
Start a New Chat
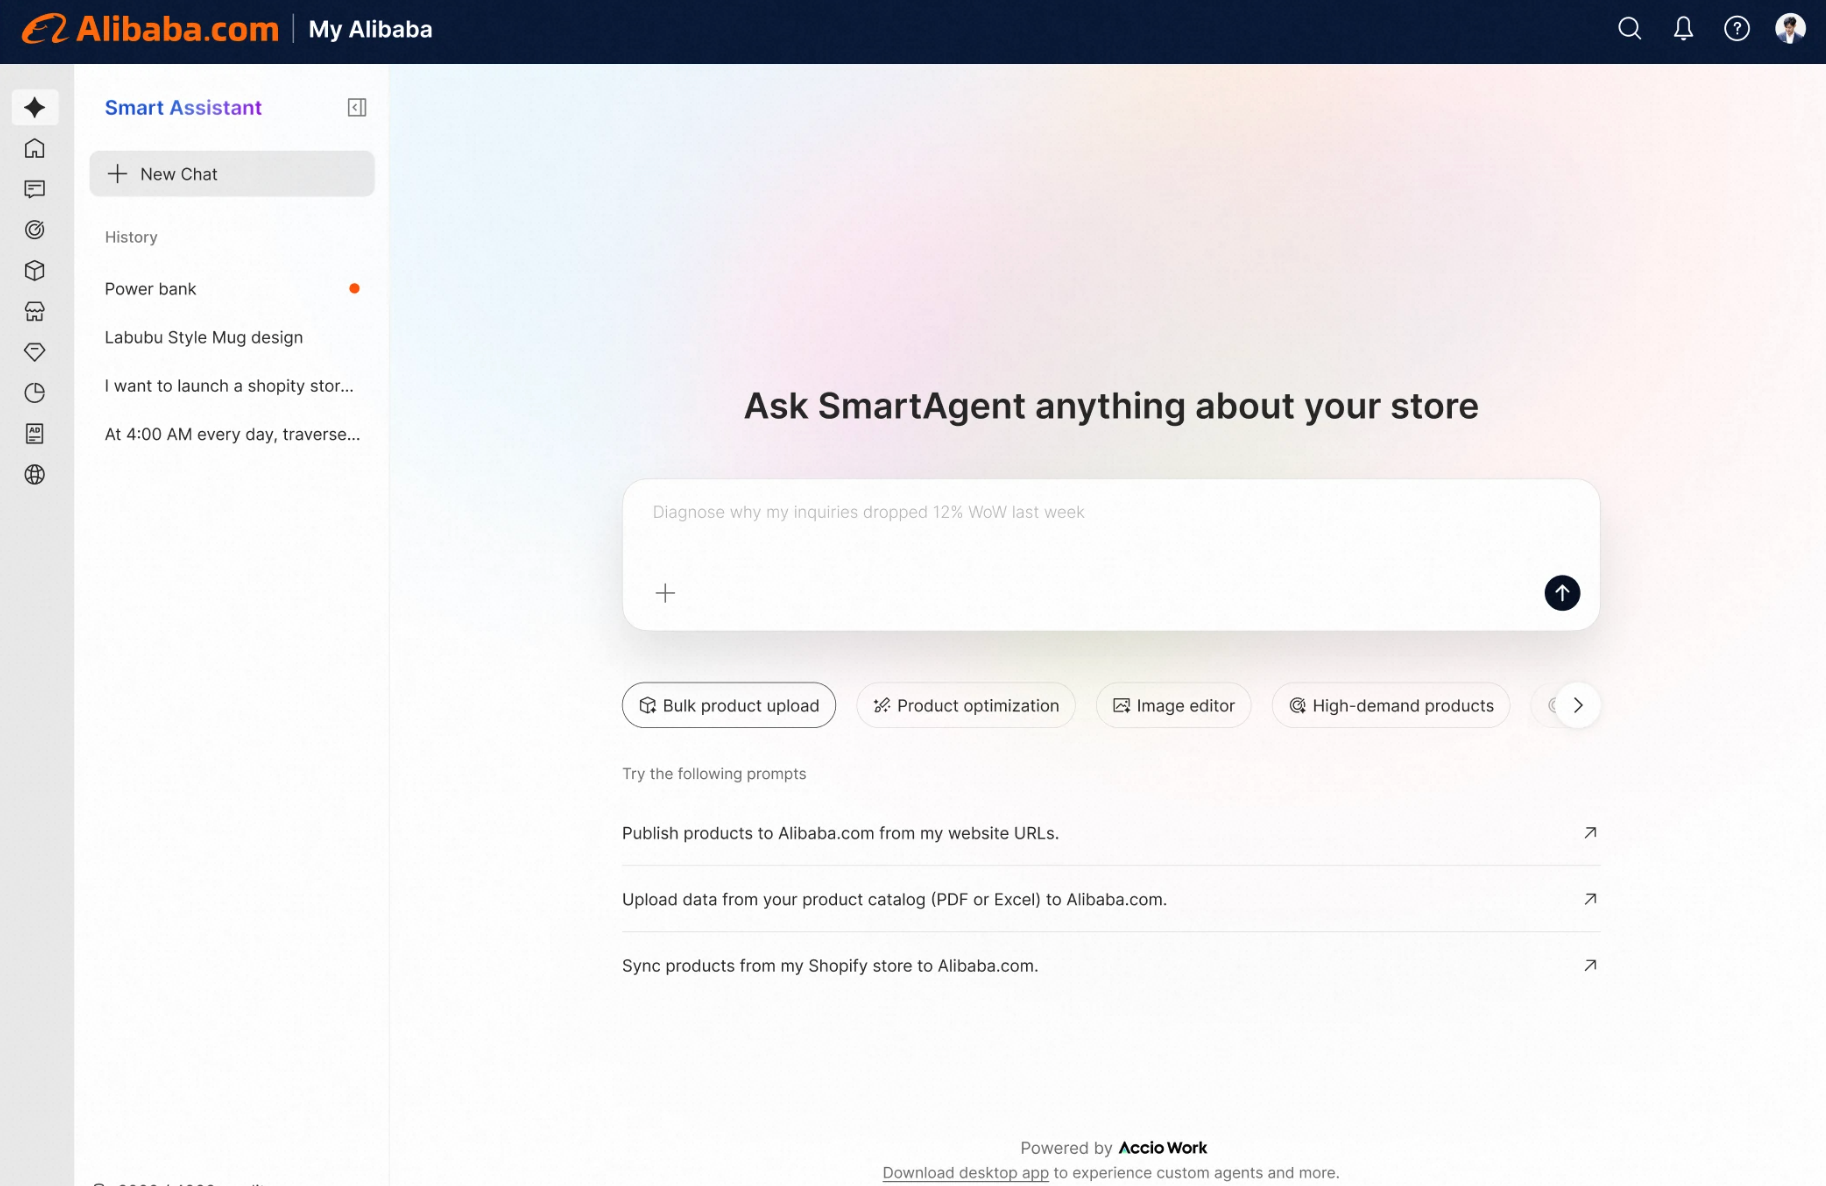click(x=232, y=174)
